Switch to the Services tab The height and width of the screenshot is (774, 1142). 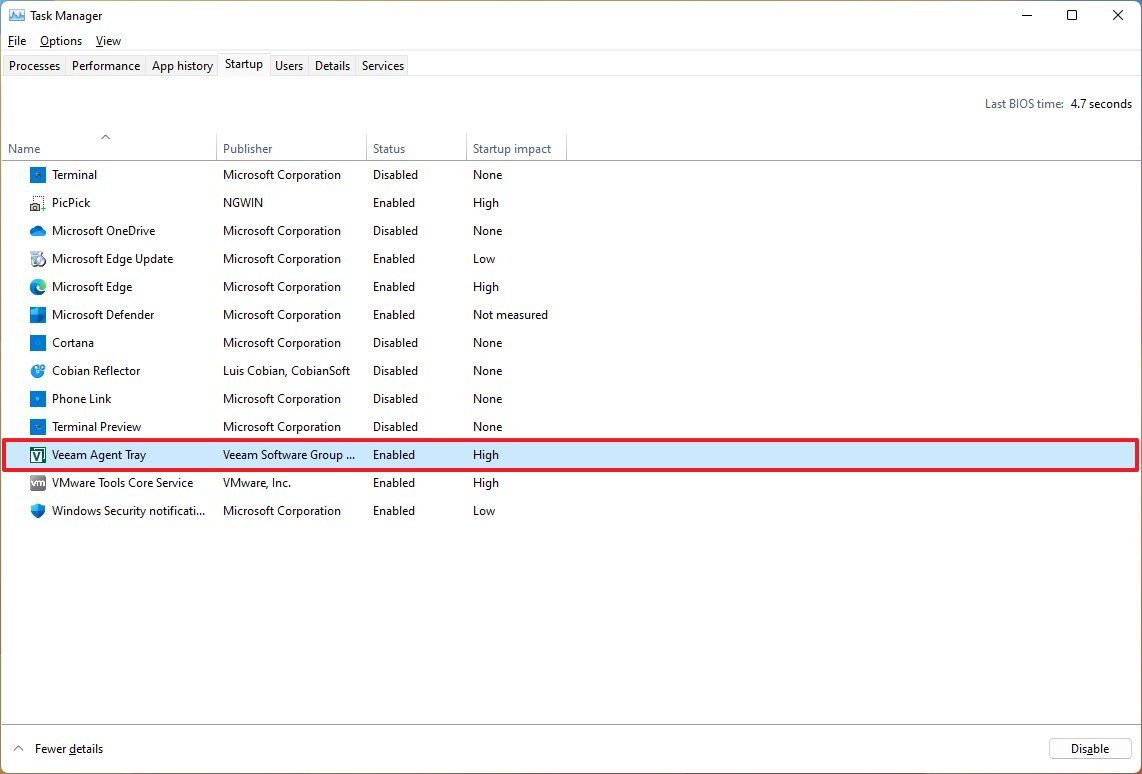(x=381, y=65)
